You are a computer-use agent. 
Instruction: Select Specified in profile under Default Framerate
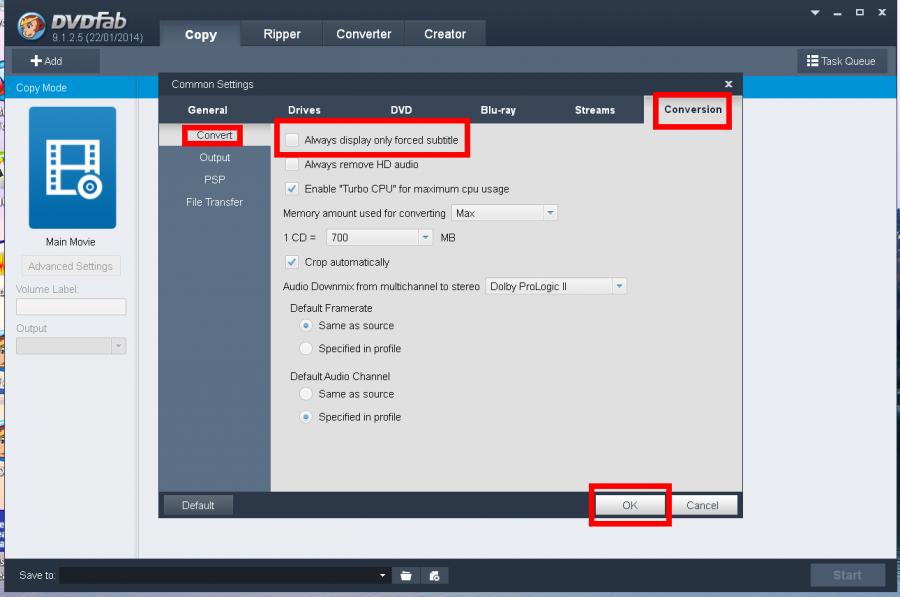point(307,348)
